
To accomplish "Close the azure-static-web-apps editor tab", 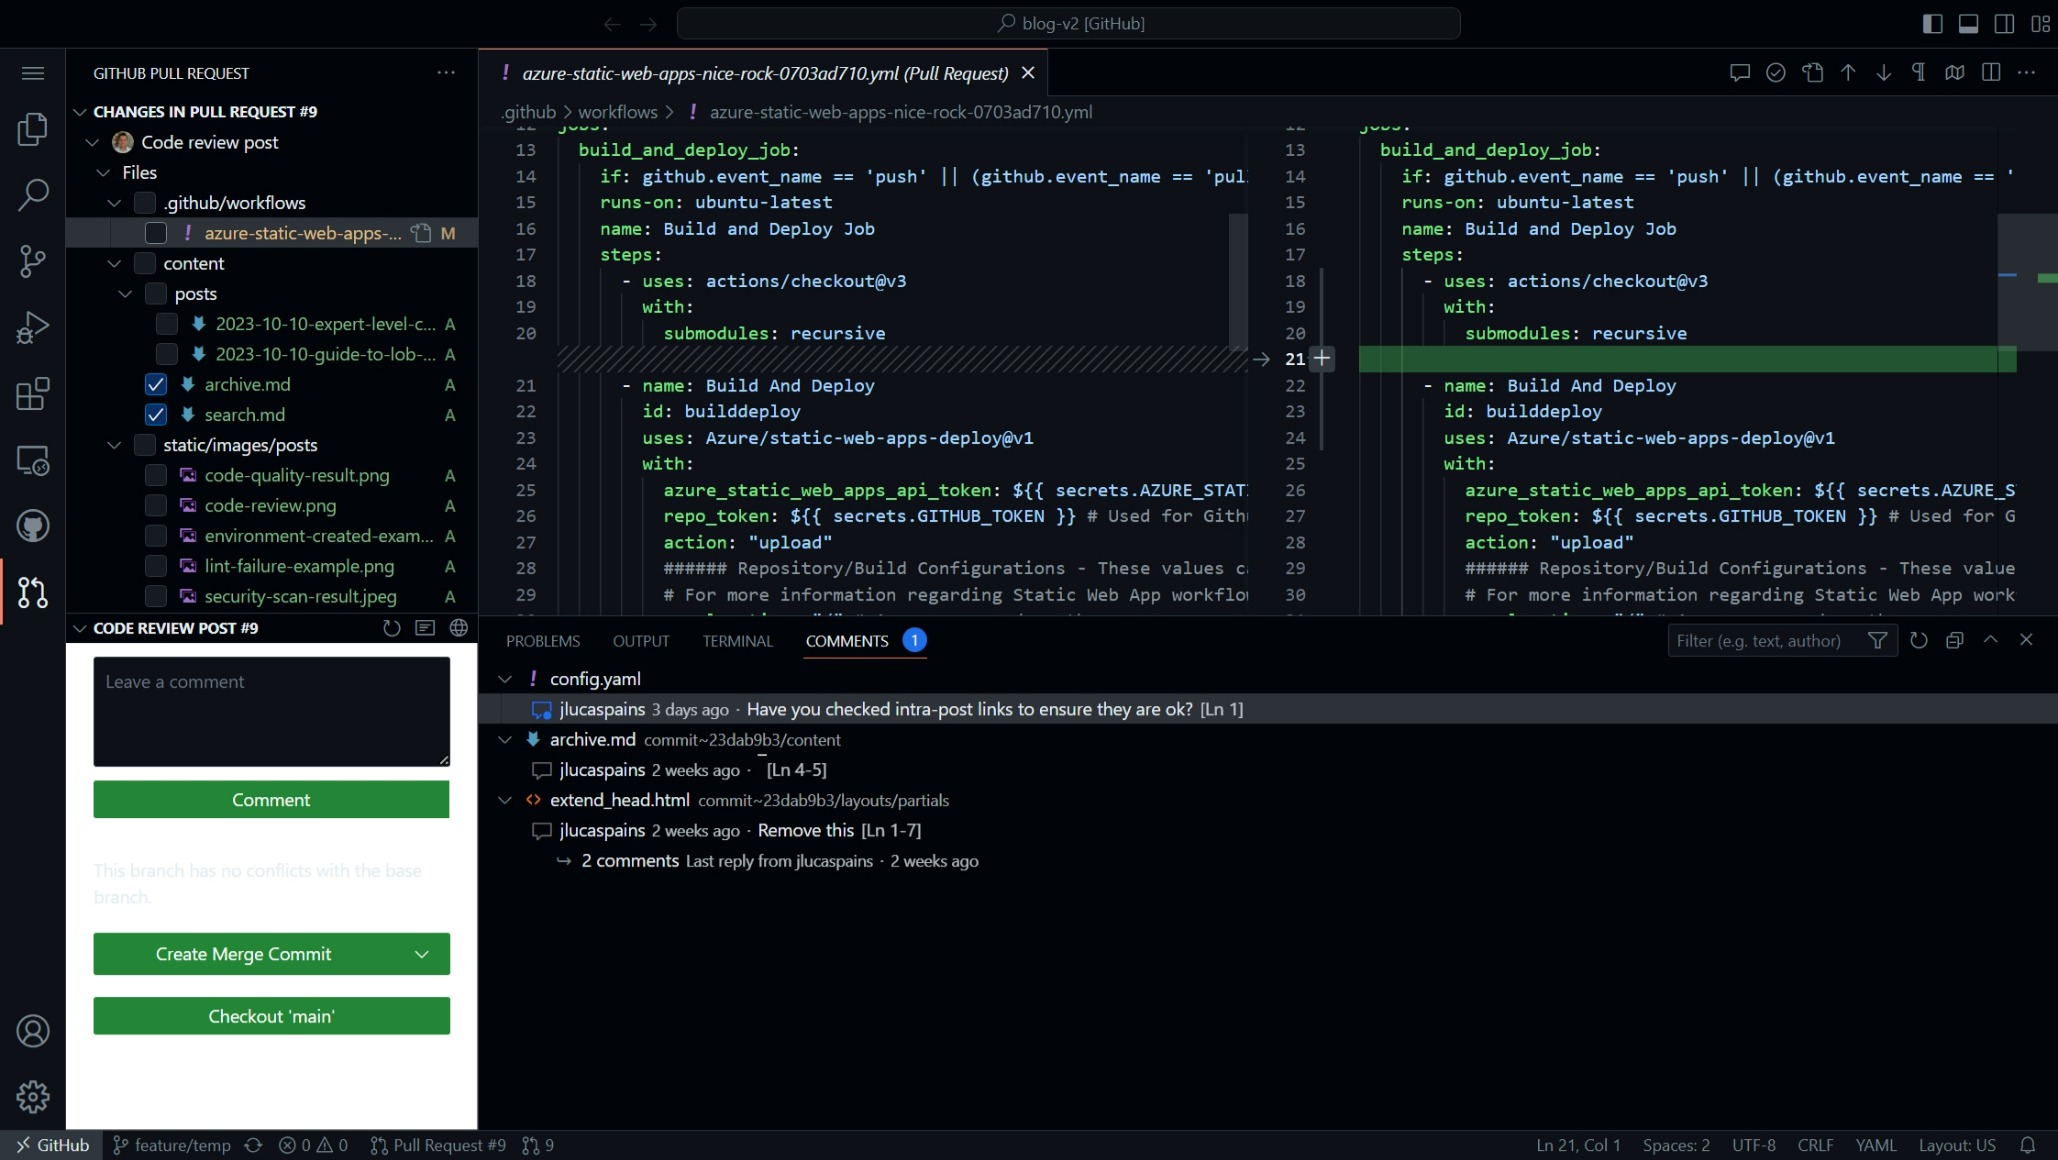I will pos(1028,73).
